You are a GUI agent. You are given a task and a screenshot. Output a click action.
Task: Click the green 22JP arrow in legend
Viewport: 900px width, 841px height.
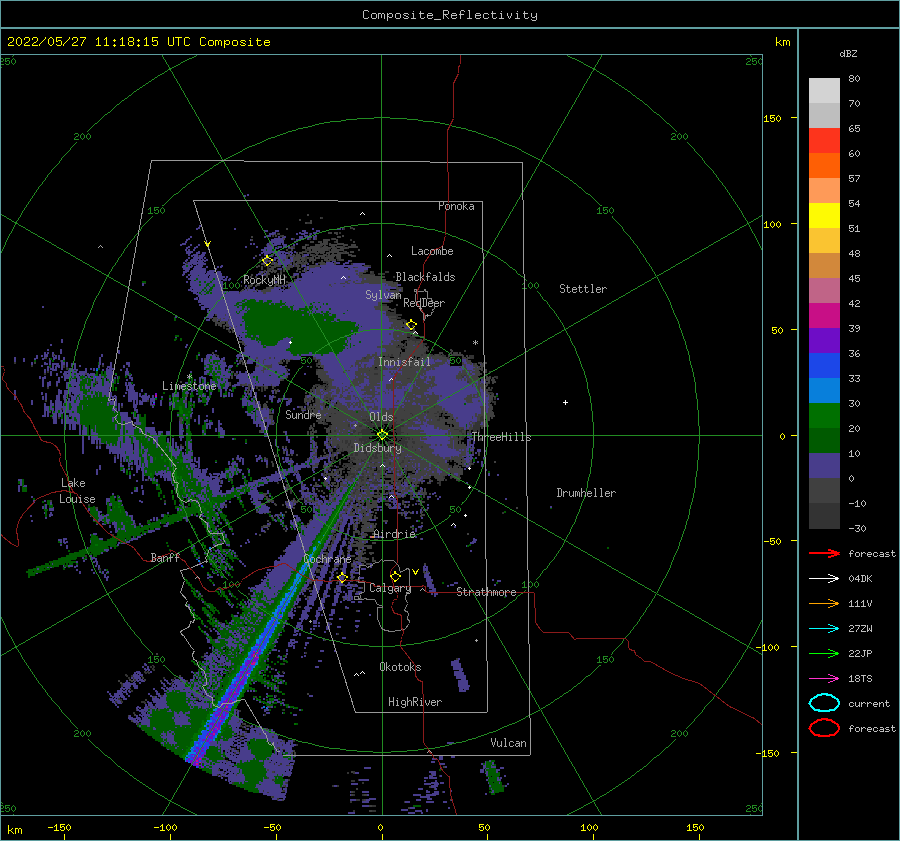click(824, 653)
